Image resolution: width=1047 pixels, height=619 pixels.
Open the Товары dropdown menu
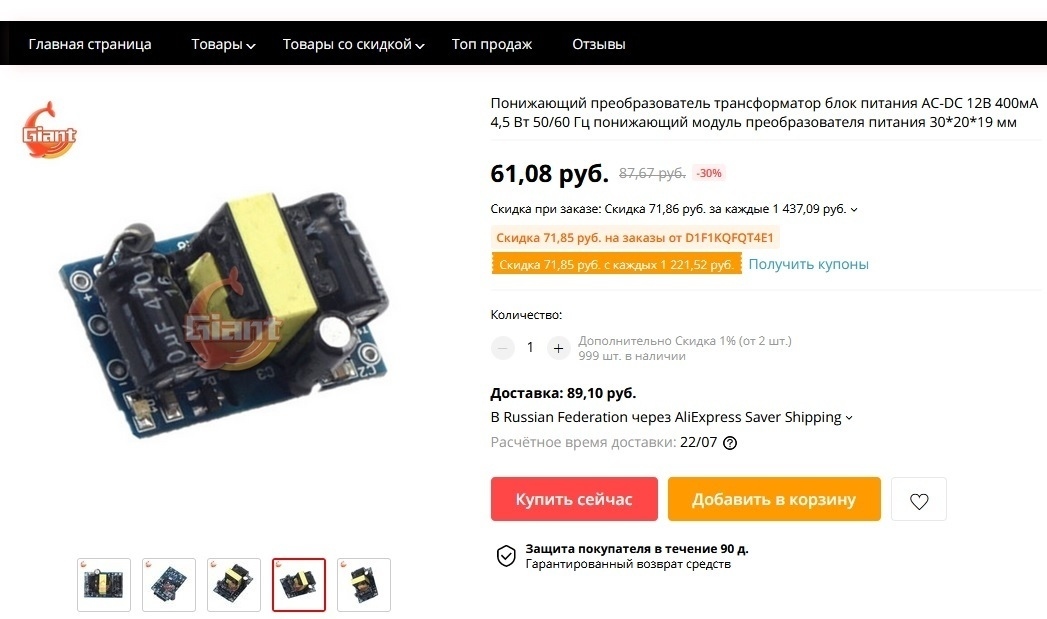tap(223, 45)
